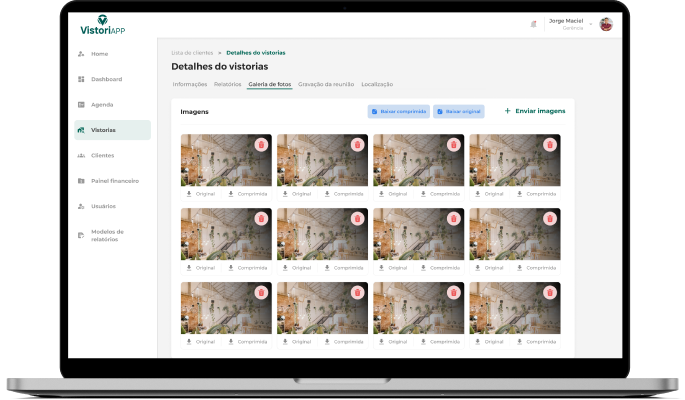
Task: Click the notification icon beside Jorge Maciel
Action: pyautogui.click(x=533, y=24)
